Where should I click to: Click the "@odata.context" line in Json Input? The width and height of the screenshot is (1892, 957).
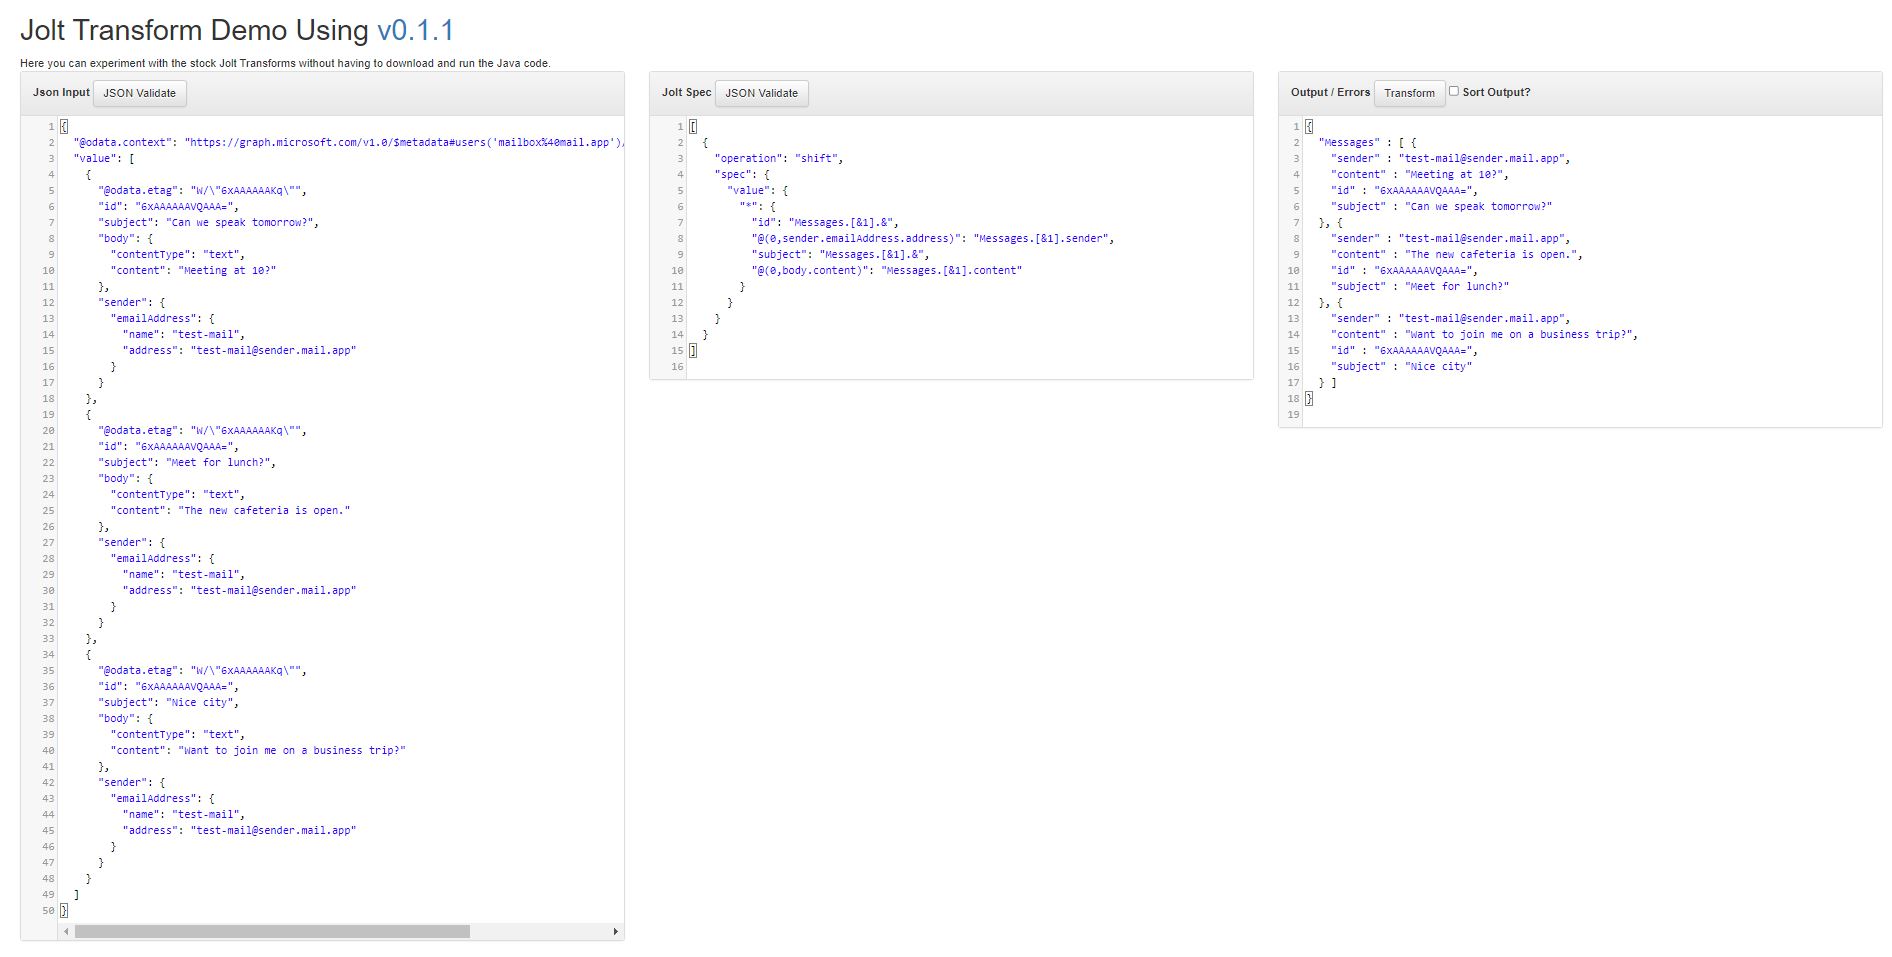348,142
